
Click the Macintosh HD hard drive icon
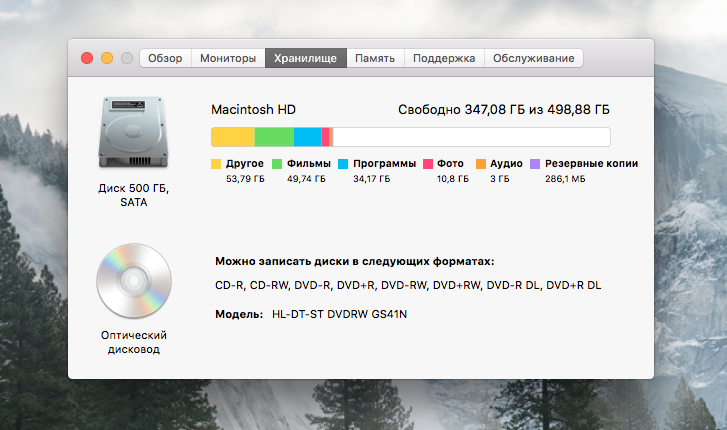pyautogui.click(x=134, y=132)
